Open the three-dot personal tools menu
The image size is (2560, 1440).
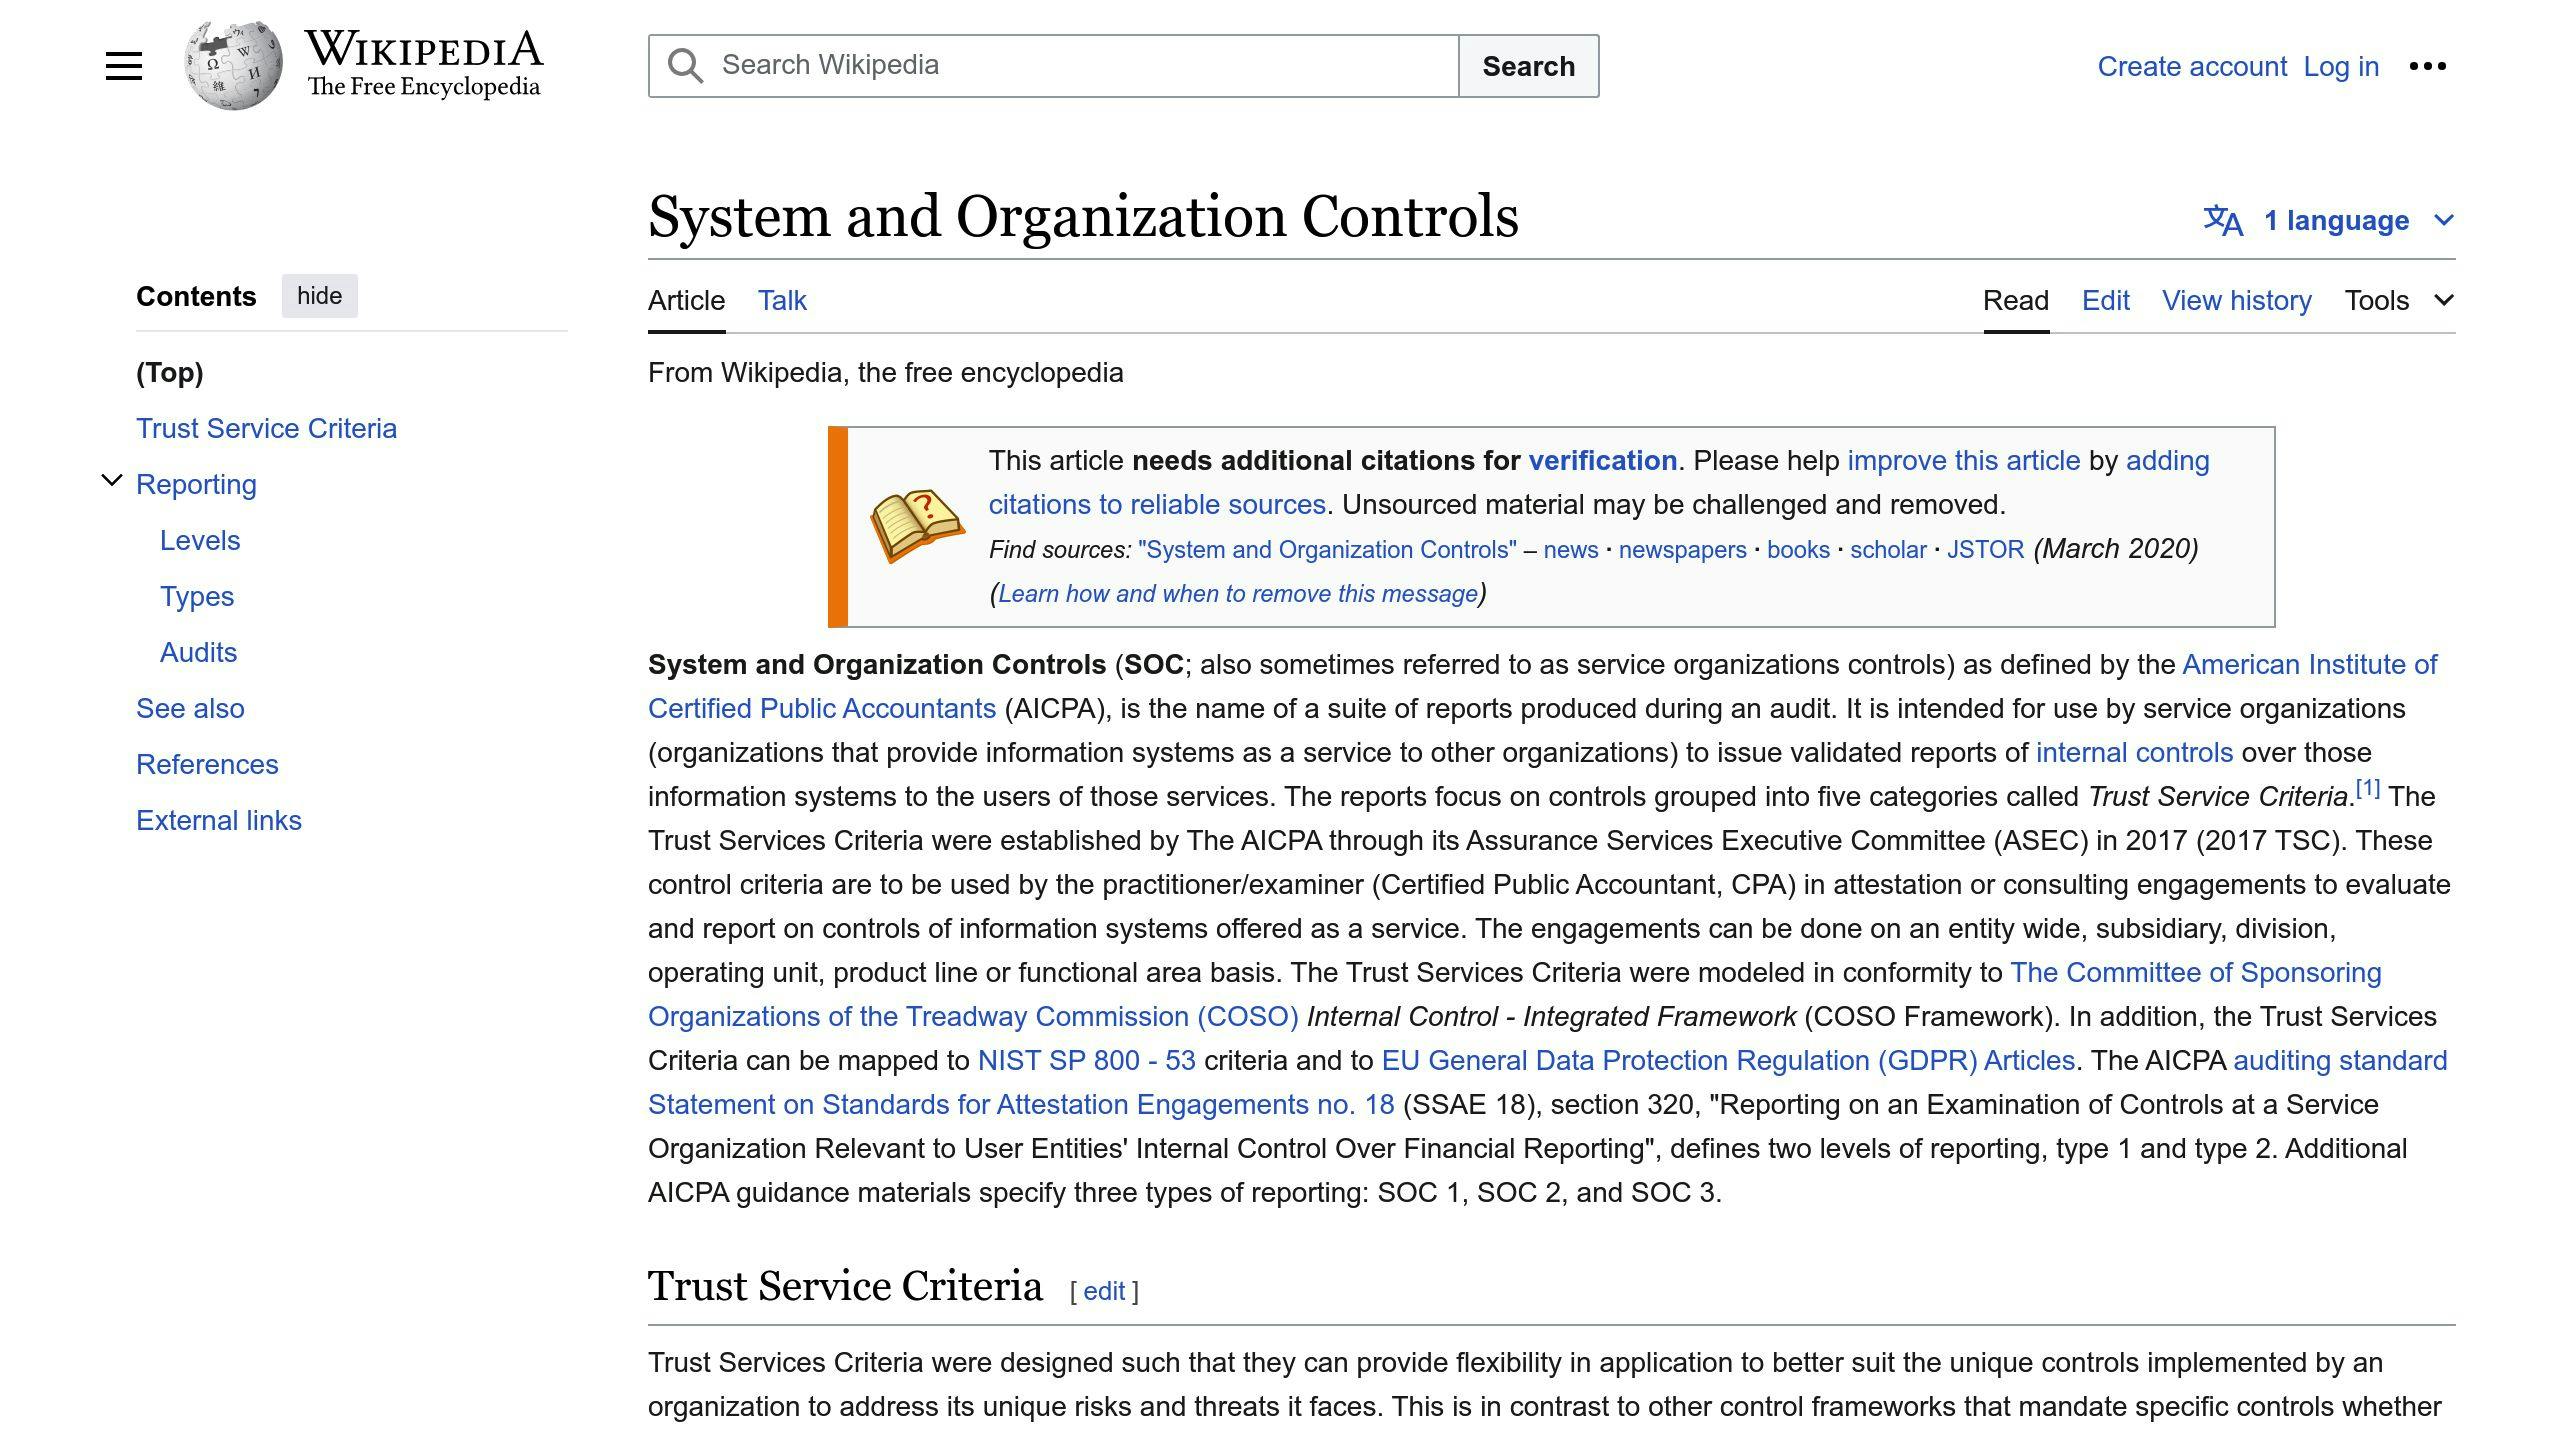[x=2427, y=66]
